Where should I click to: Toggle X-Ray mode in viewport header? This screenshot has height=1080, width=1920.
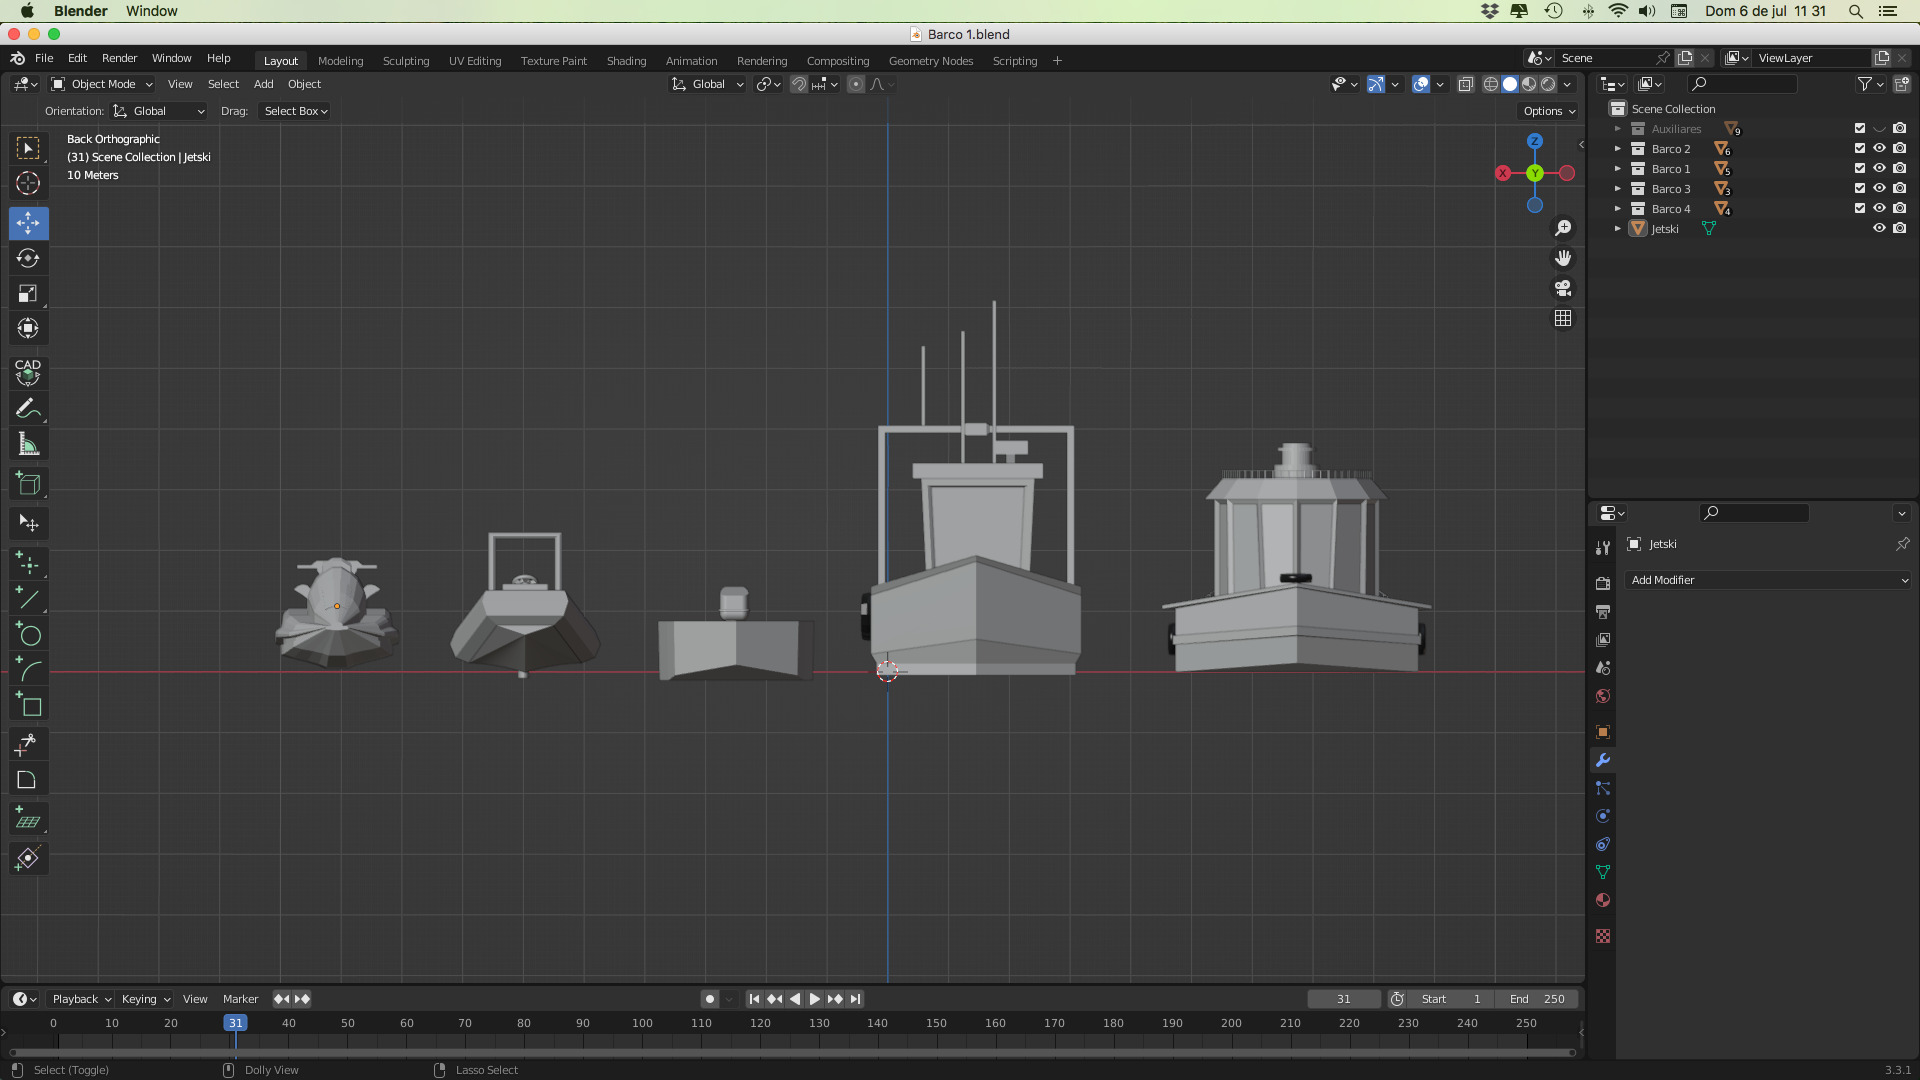pos(1466,84)
